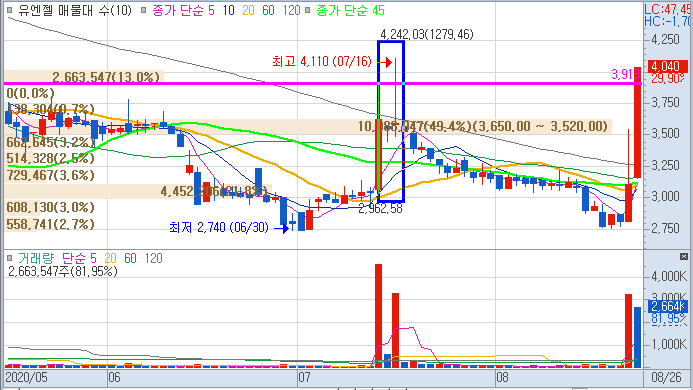
Task: Click the 2,663,547(13.0%) volume profile bar label
Action: click(106, 77)
